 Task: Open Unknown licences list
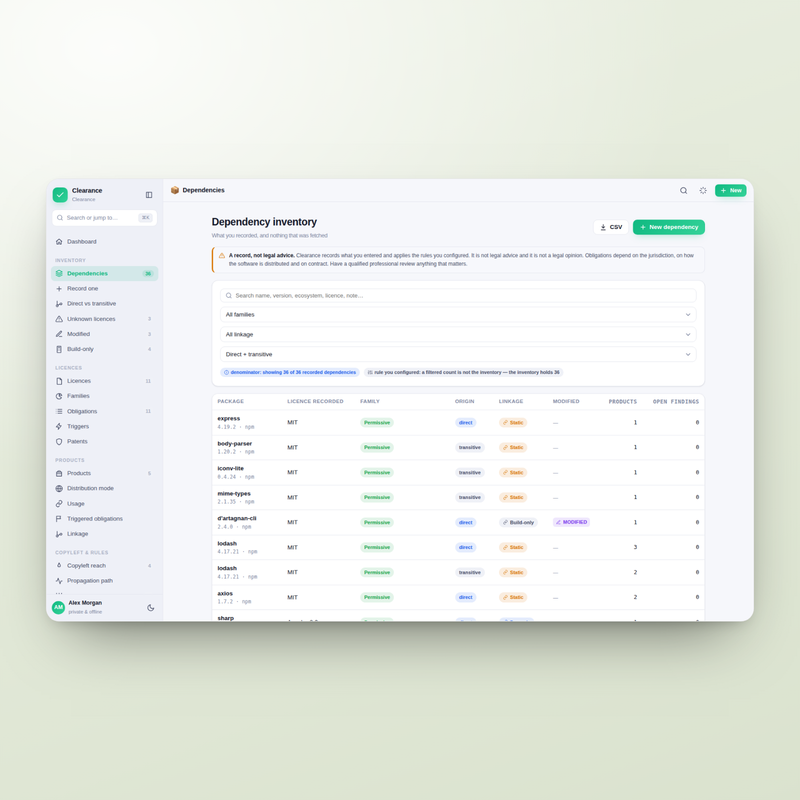(105, 319)
